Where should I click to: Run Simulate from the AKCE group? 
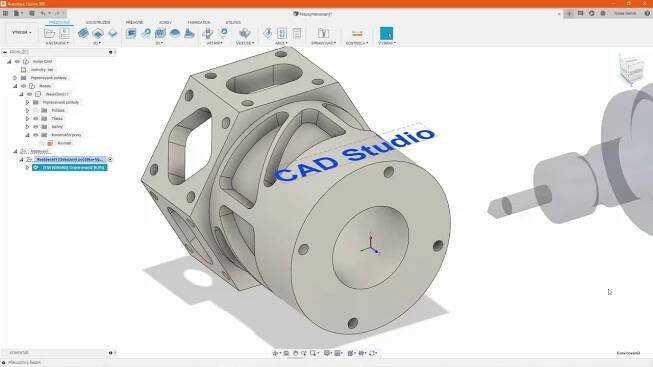point(267,33)
